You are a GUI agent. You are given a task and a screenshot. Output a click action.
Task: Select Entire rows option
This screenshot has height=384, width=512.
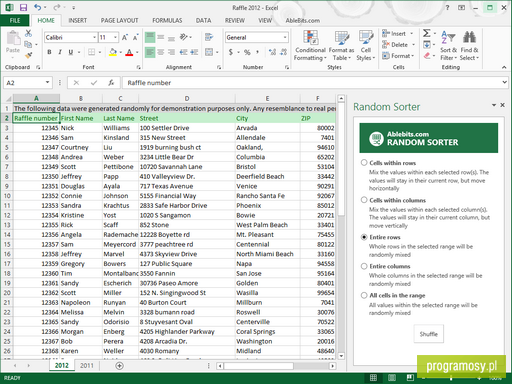364,237
